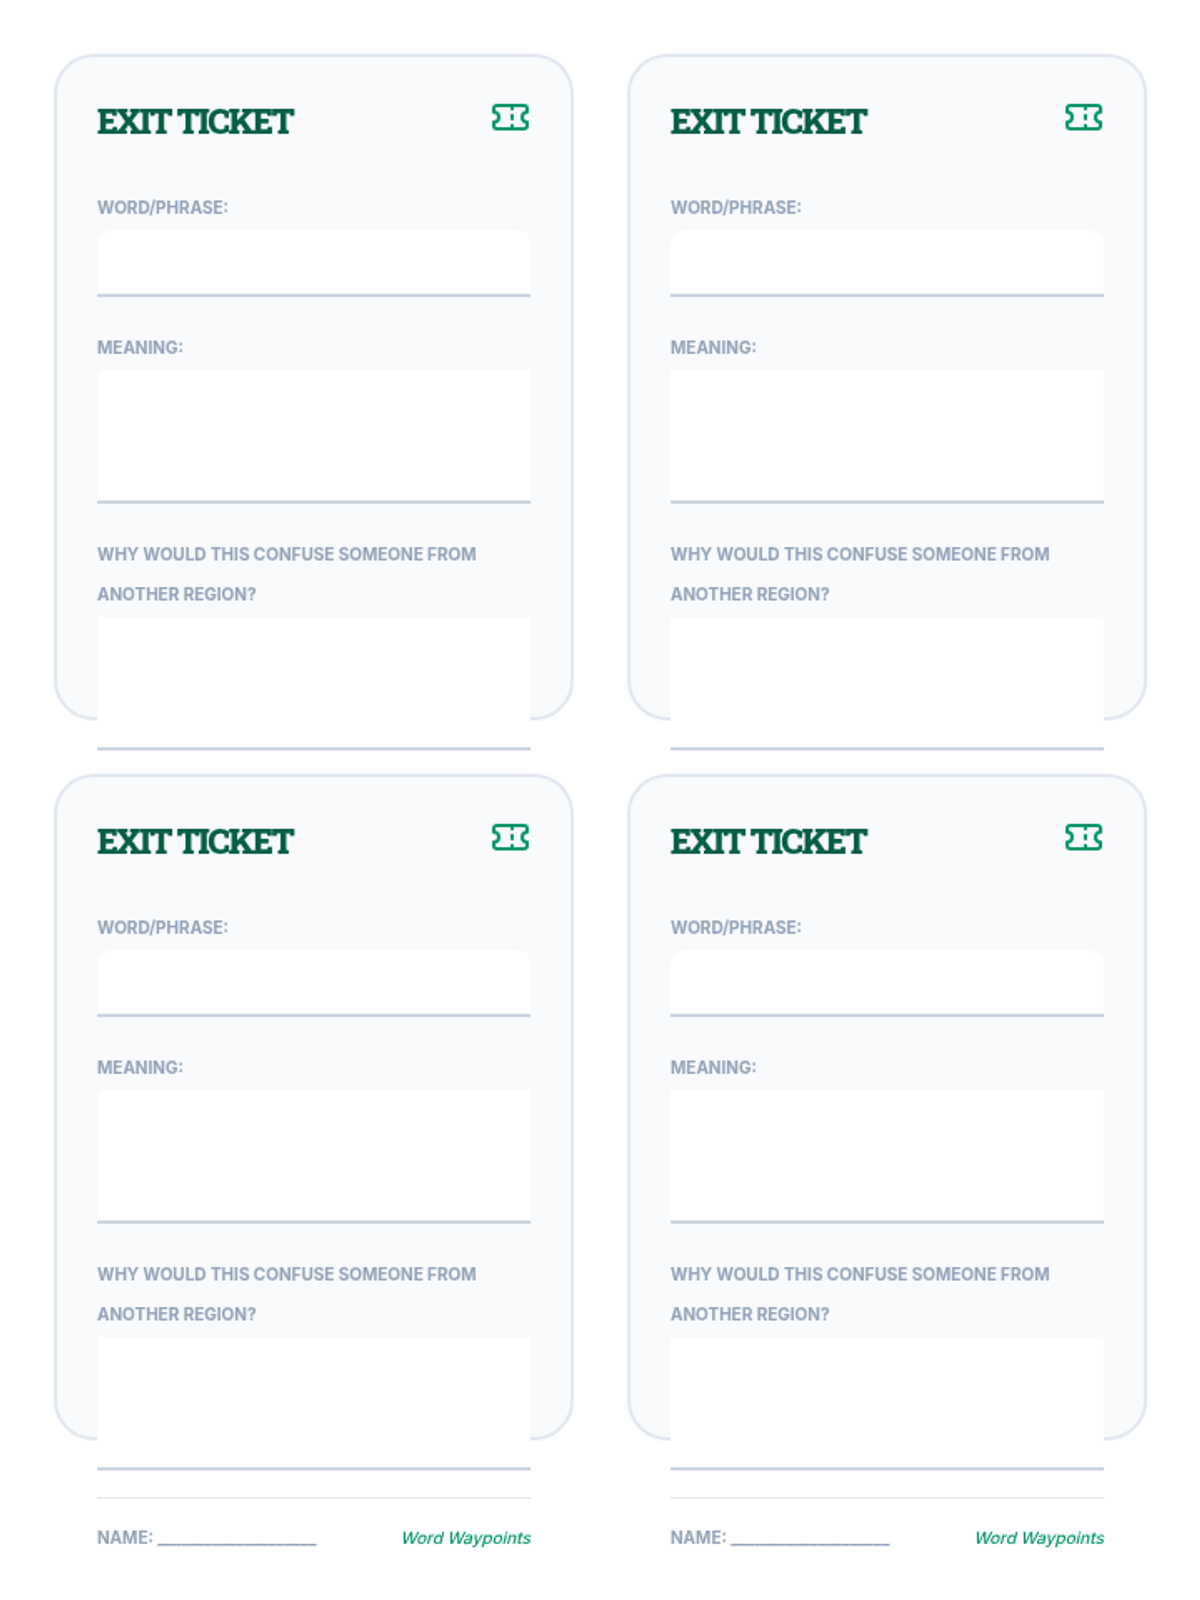Click the Name line at bottom left
The height and width of the screenshot is (1600, 1200).
(237, 1540)
